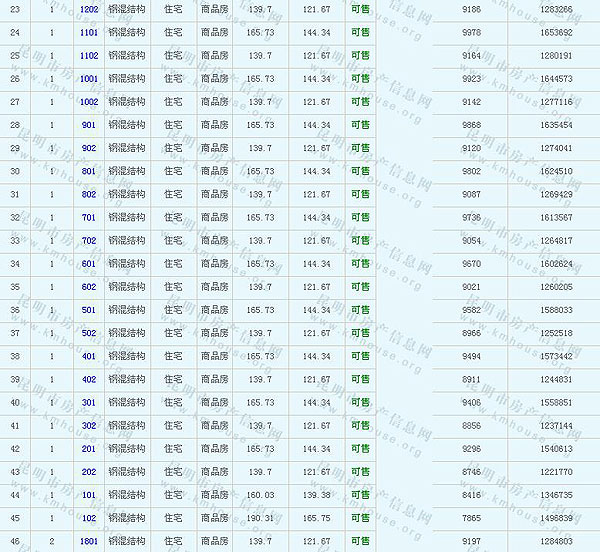Viewport: 600px width, 552px height.
Task: Open room 101 link
Action: (89, 495)
